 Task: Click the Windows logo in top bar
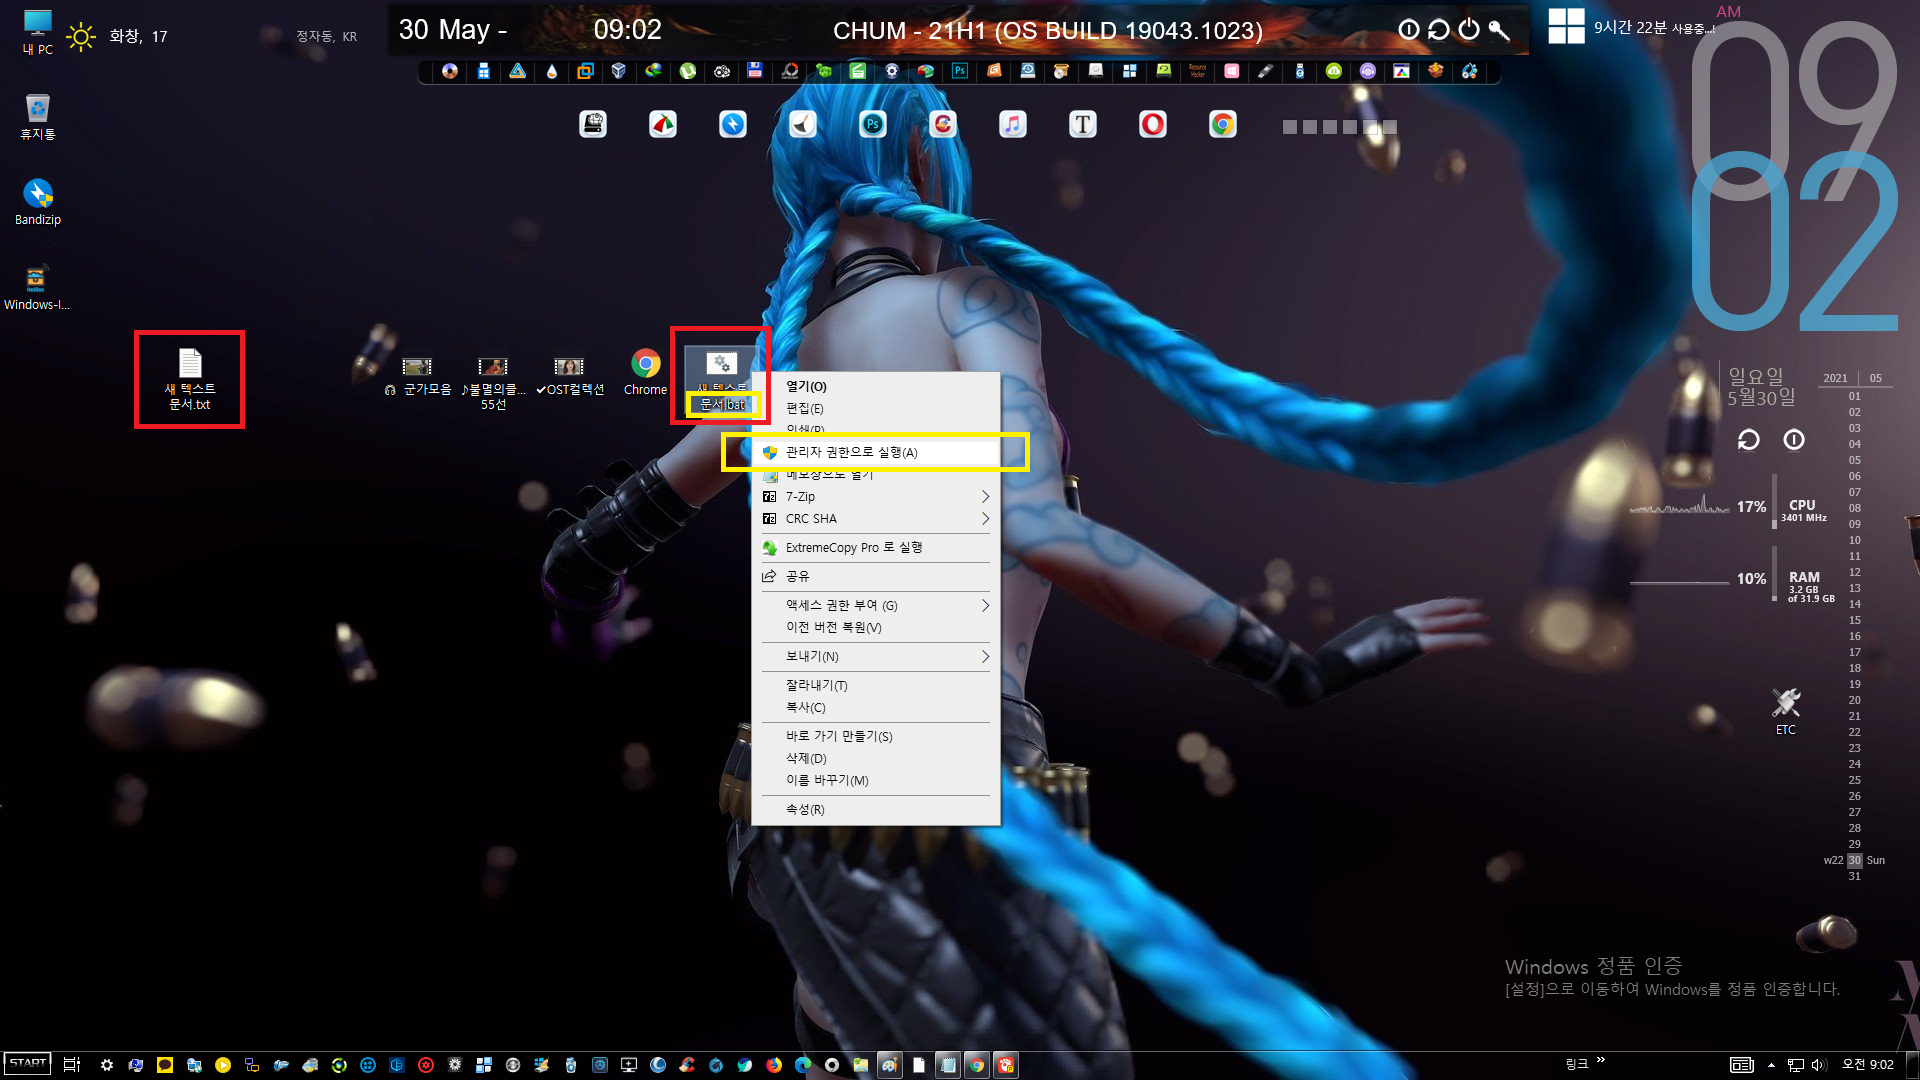pyautogui.click(x=1566, y=26)
